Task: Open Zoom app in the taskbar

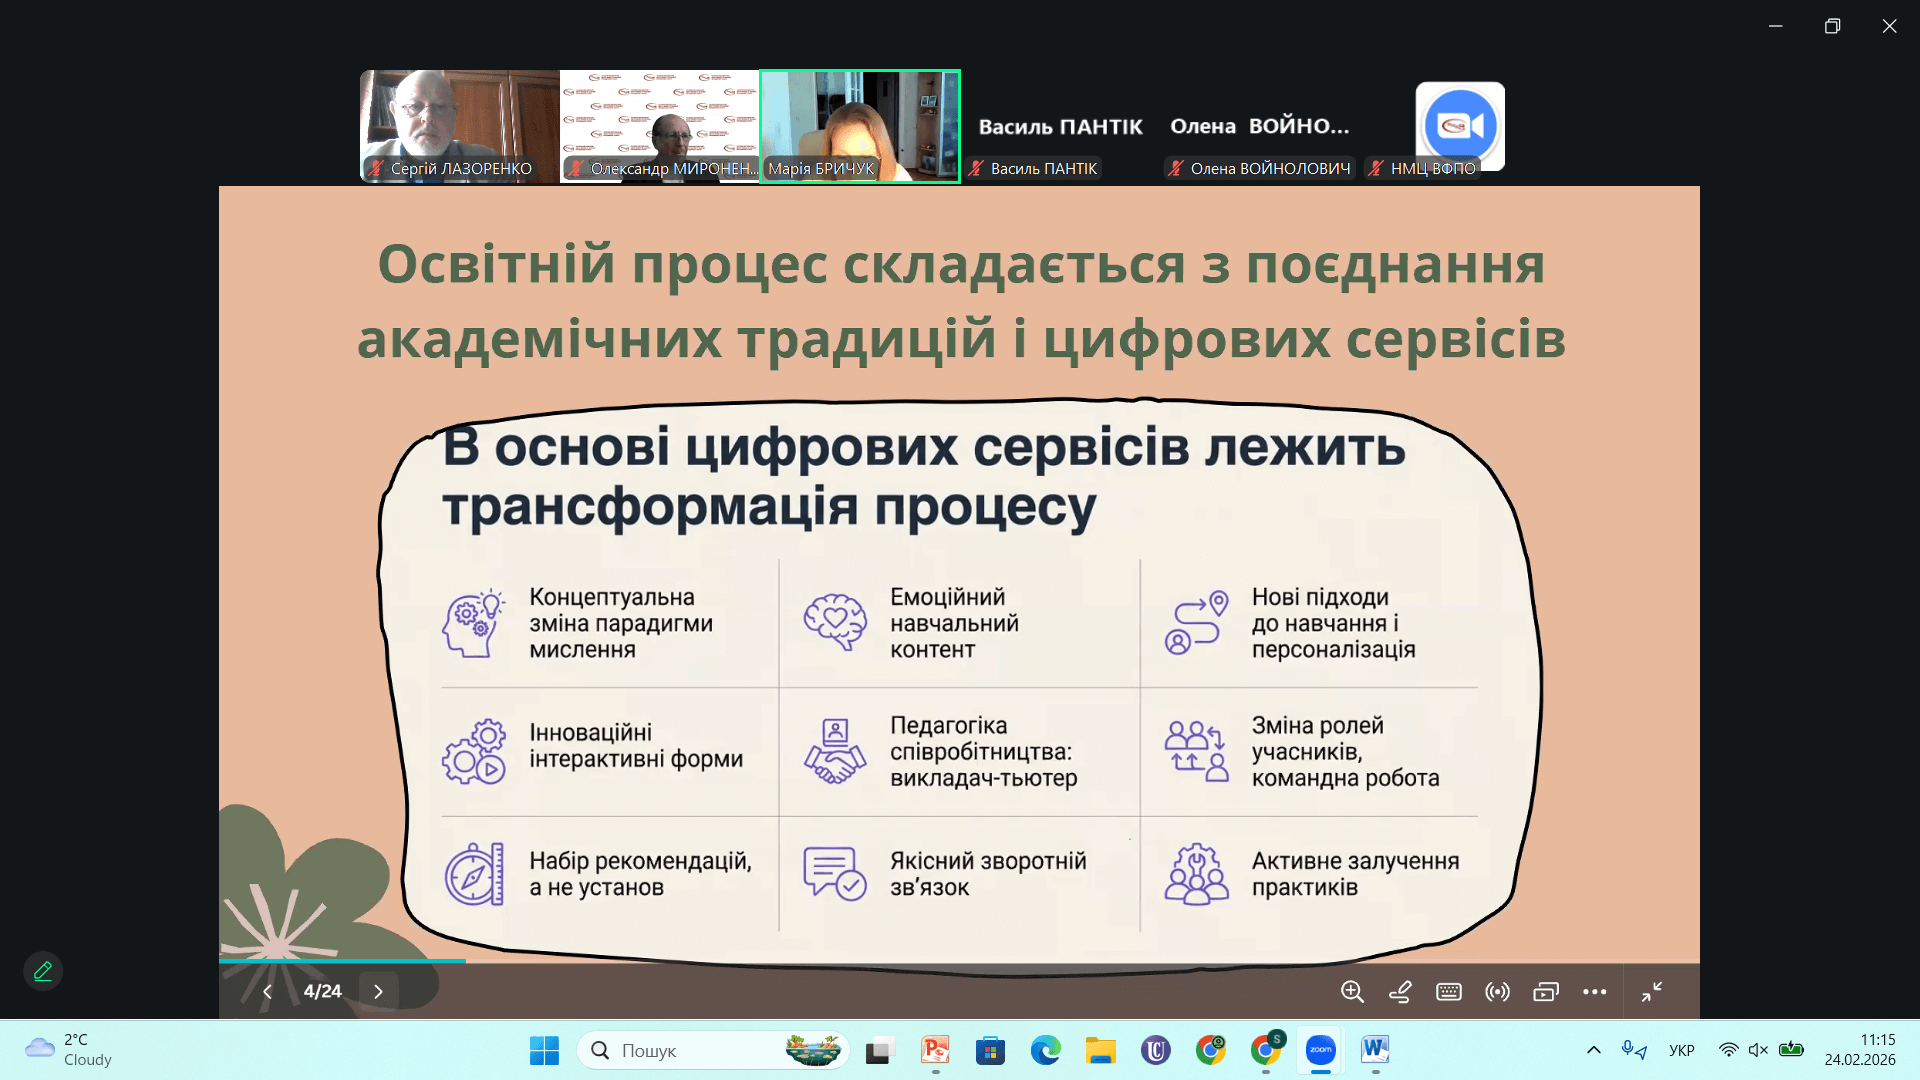Action: coord(1320,1050)
